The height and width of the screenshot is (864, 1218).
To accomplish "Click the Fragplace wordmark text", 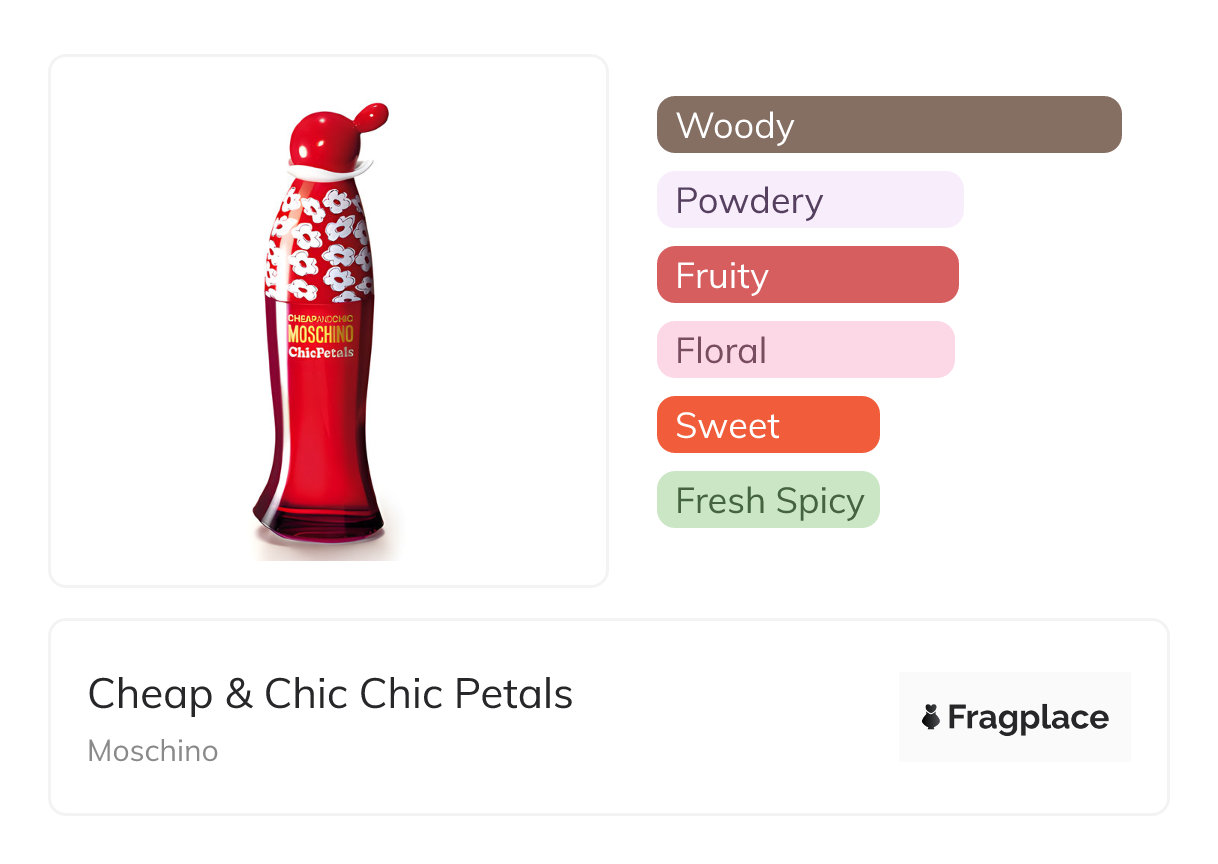I will pyautogui.click(x=1028, y=717).
